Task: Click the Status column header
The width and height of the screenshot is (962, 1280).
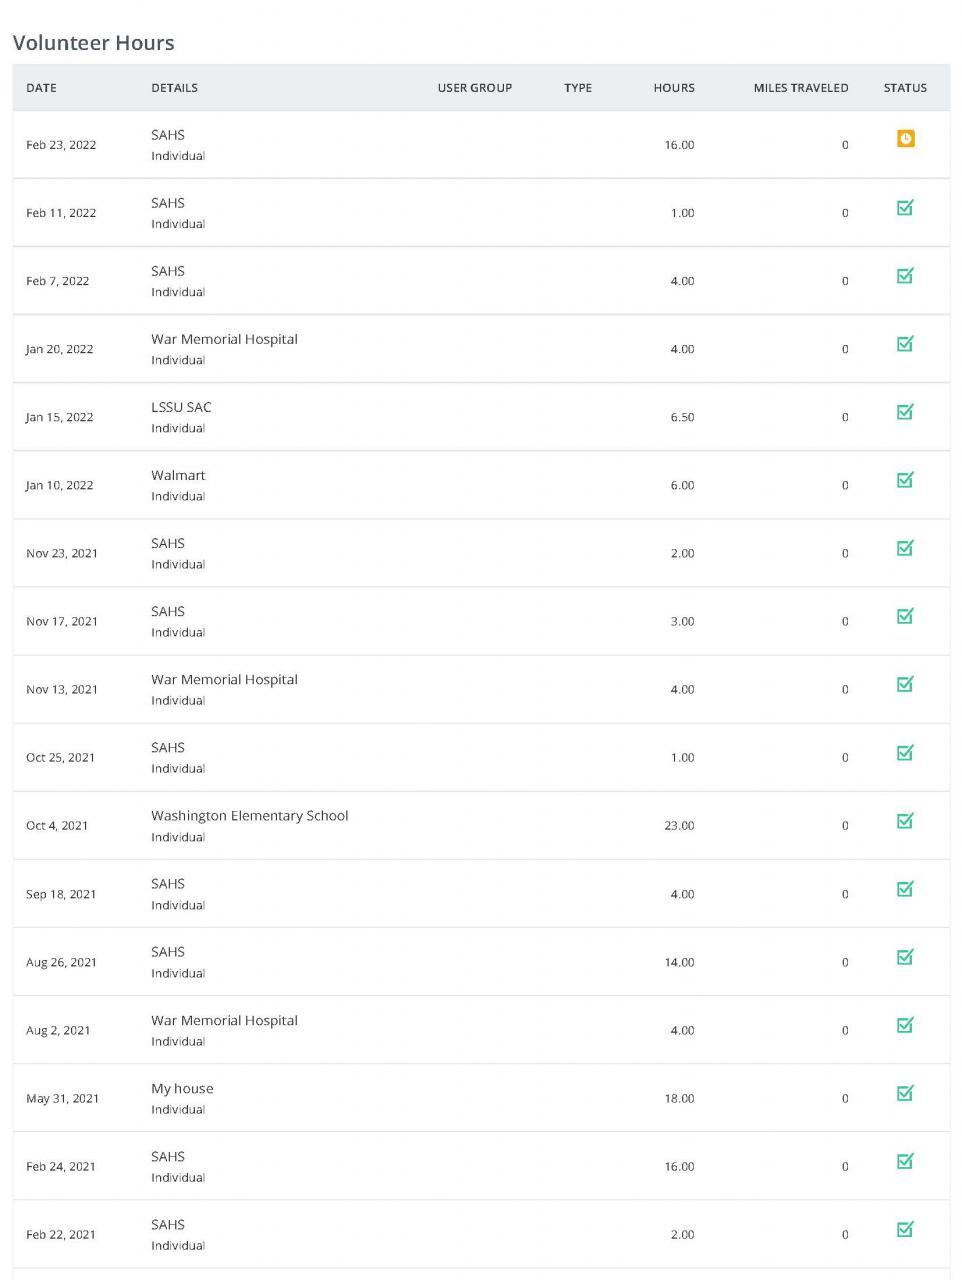Action: point(905,88)
